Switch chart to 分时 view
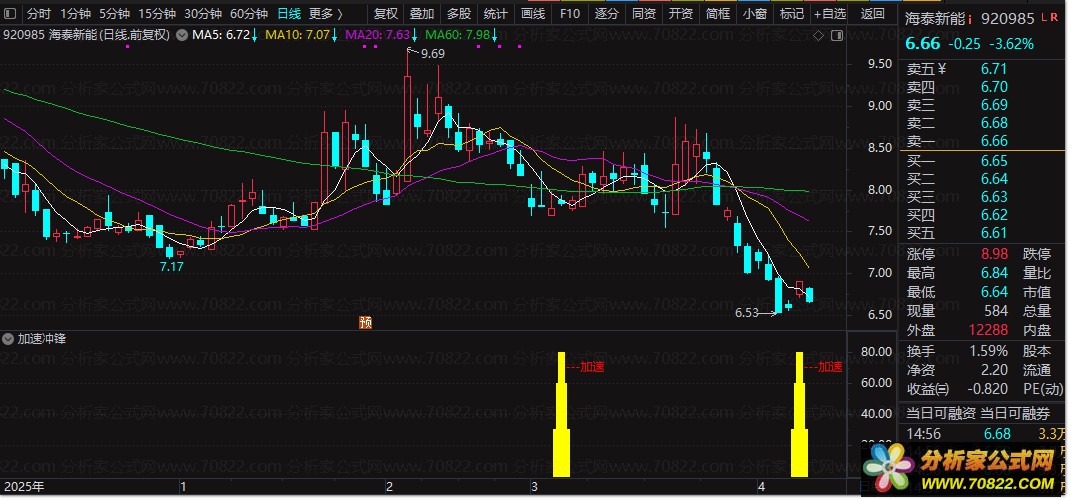Viewport: 1071px width, 500px height. 38,14
